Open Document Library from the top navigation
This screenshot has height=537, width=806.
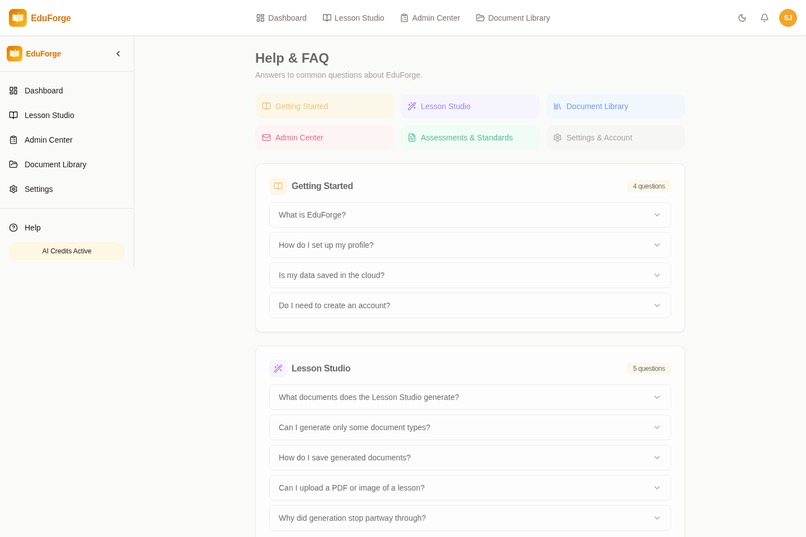pos(513,18)
